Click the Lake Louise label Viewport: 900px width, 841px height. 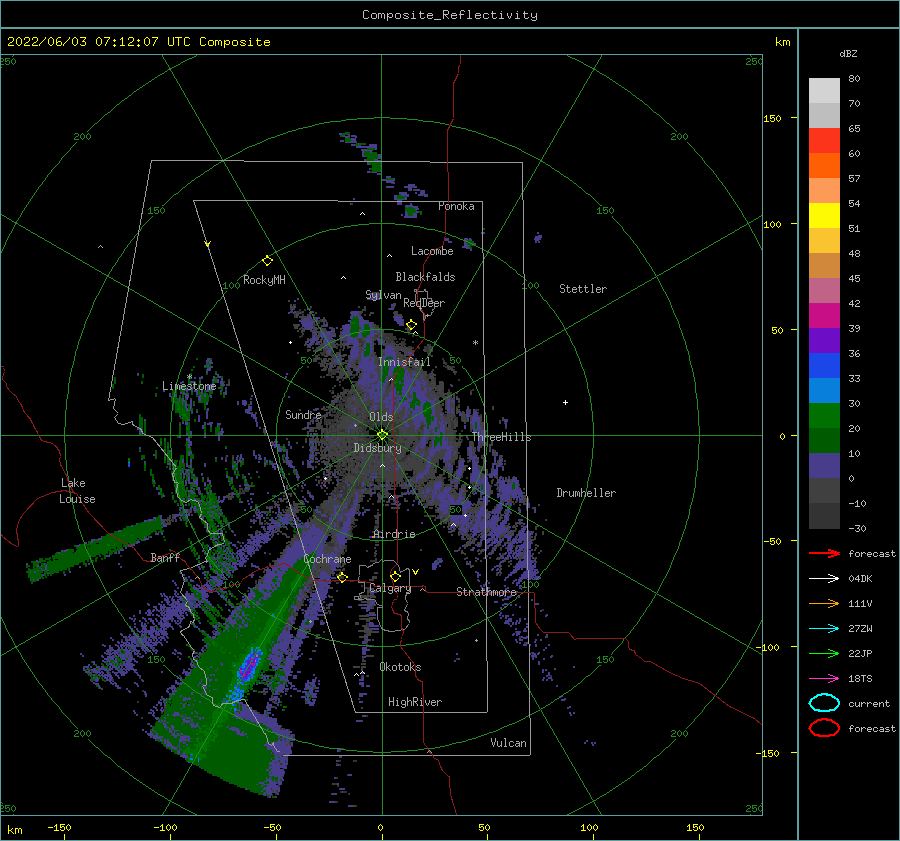[77, 491]
